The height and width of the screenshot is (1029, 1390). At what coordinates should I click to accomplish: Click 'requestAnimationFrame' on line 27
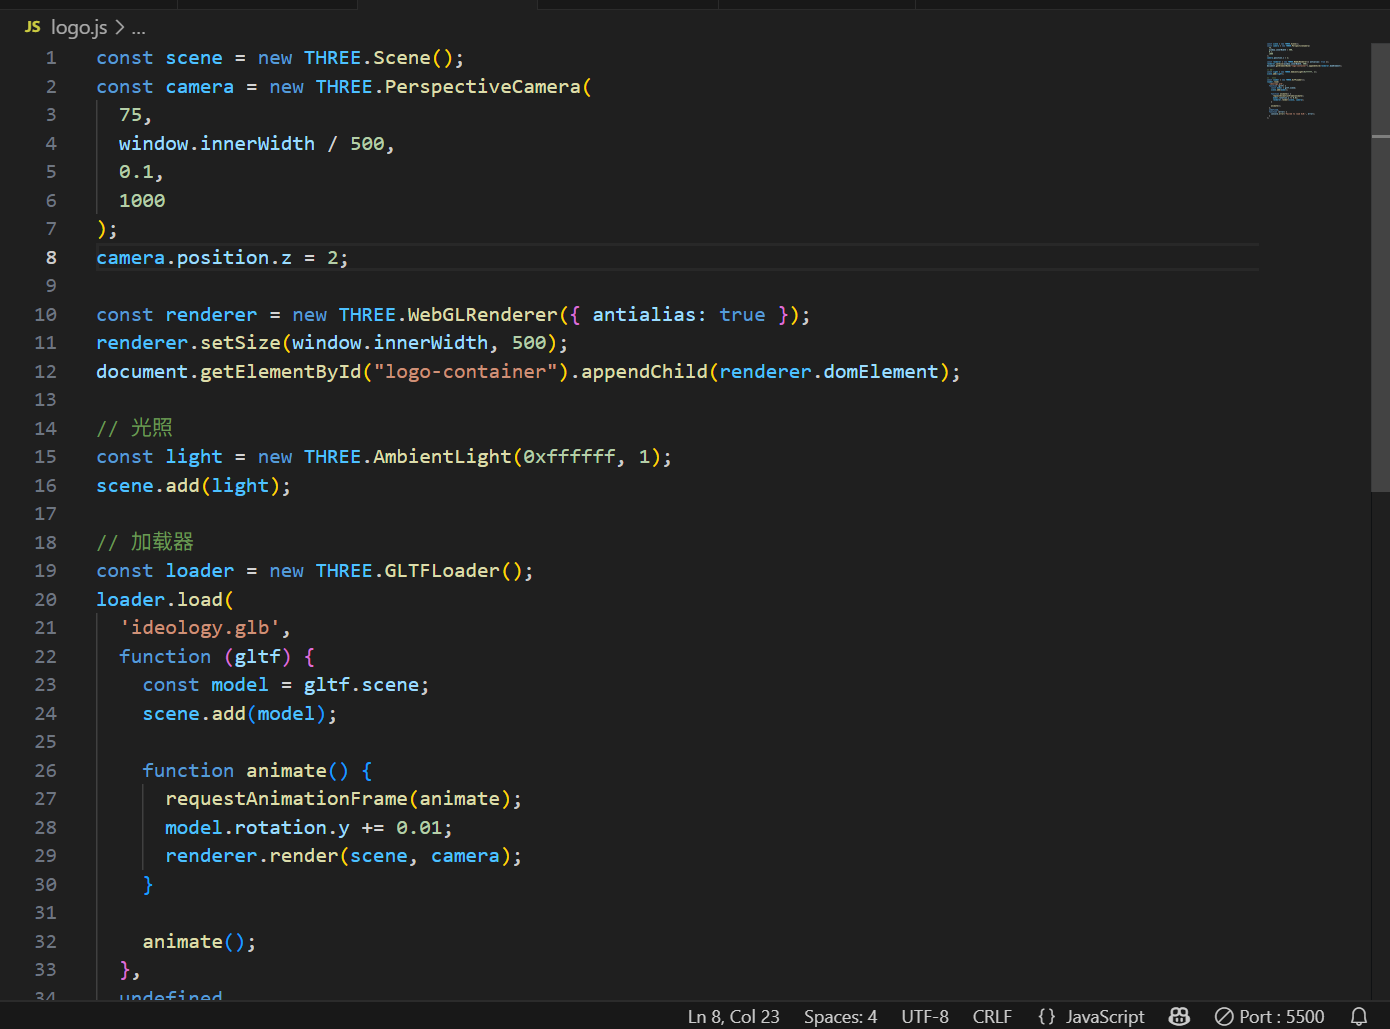[x=286, y=799]
